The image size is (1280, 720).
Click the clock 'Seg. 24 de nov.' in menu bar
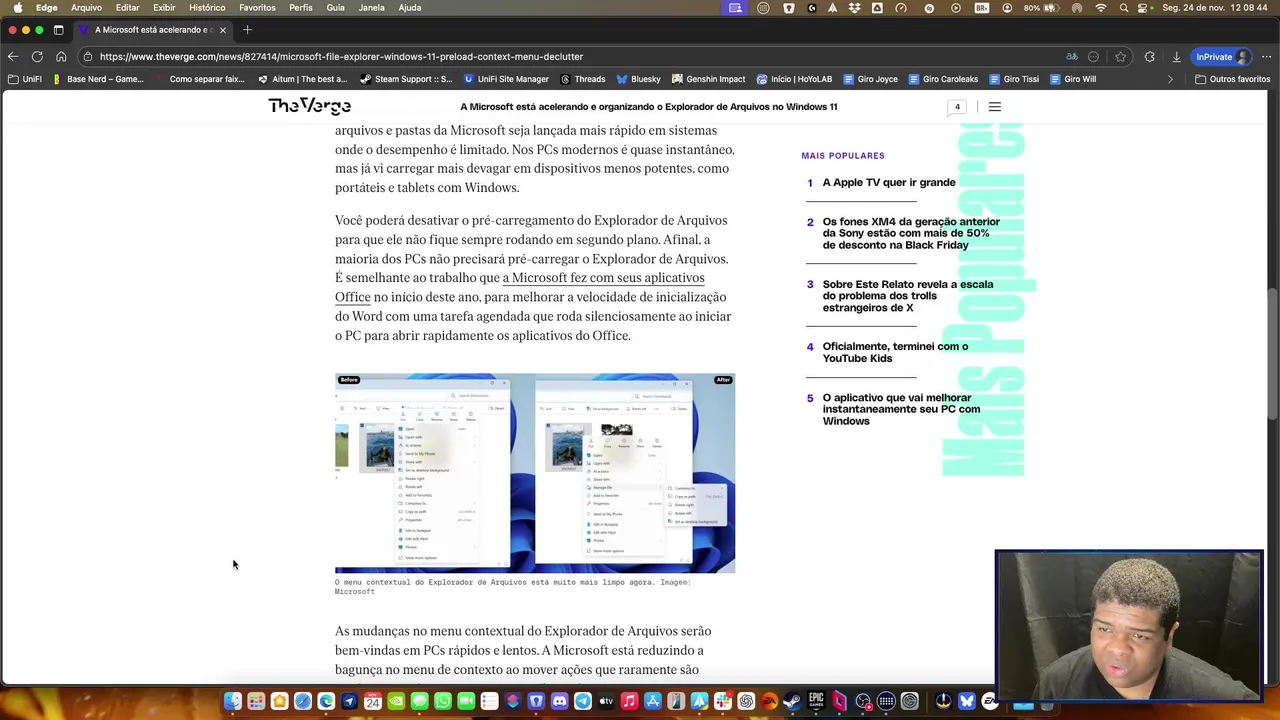(x=1217, y=8)
